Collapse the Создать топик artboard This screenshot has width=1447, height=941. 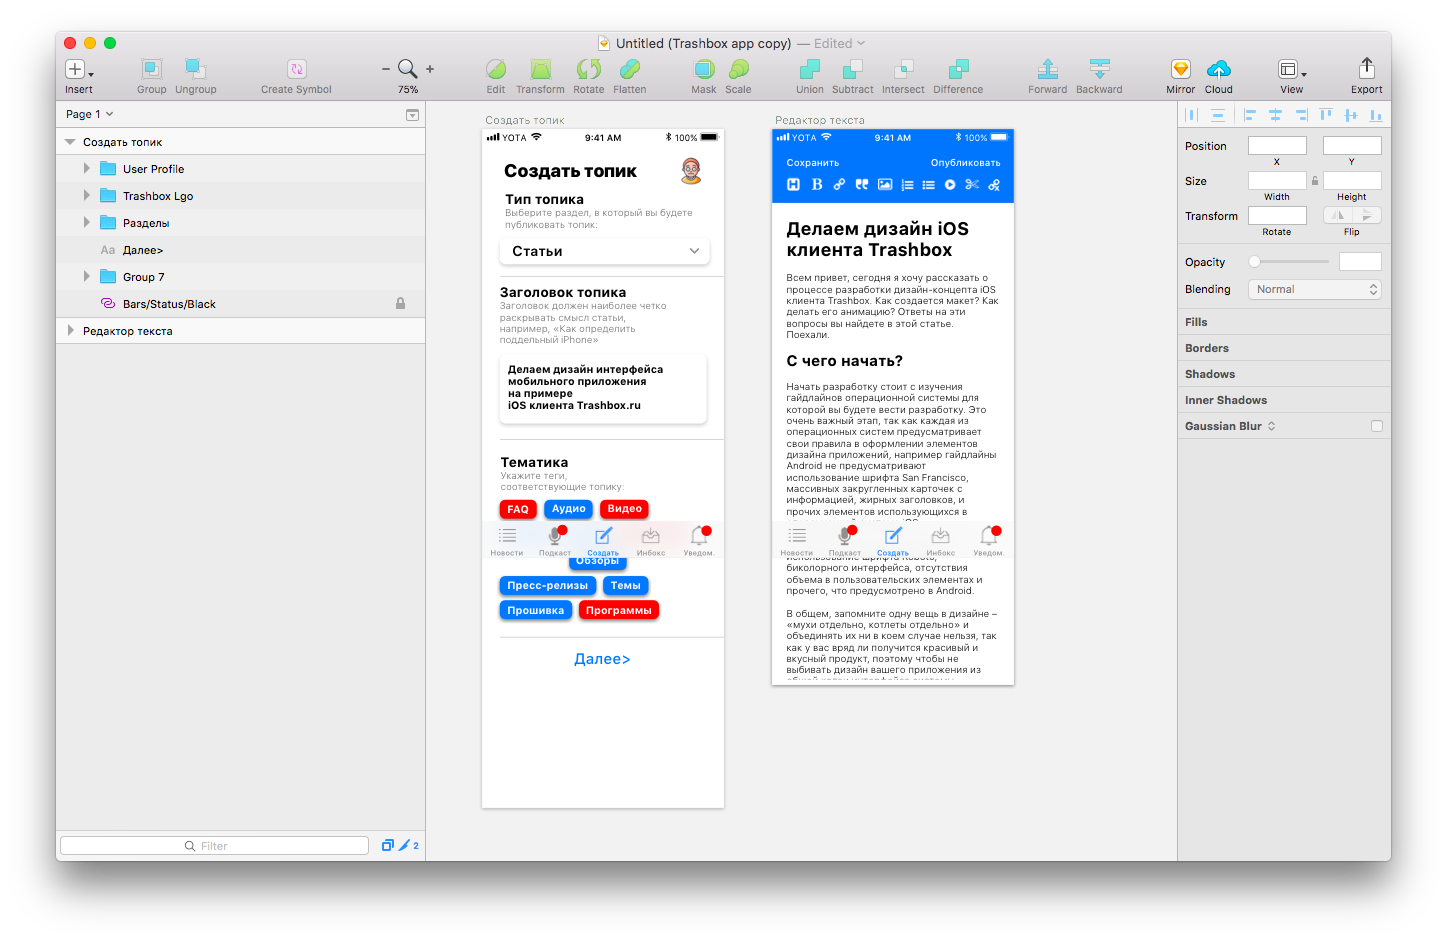coord(70,142)
